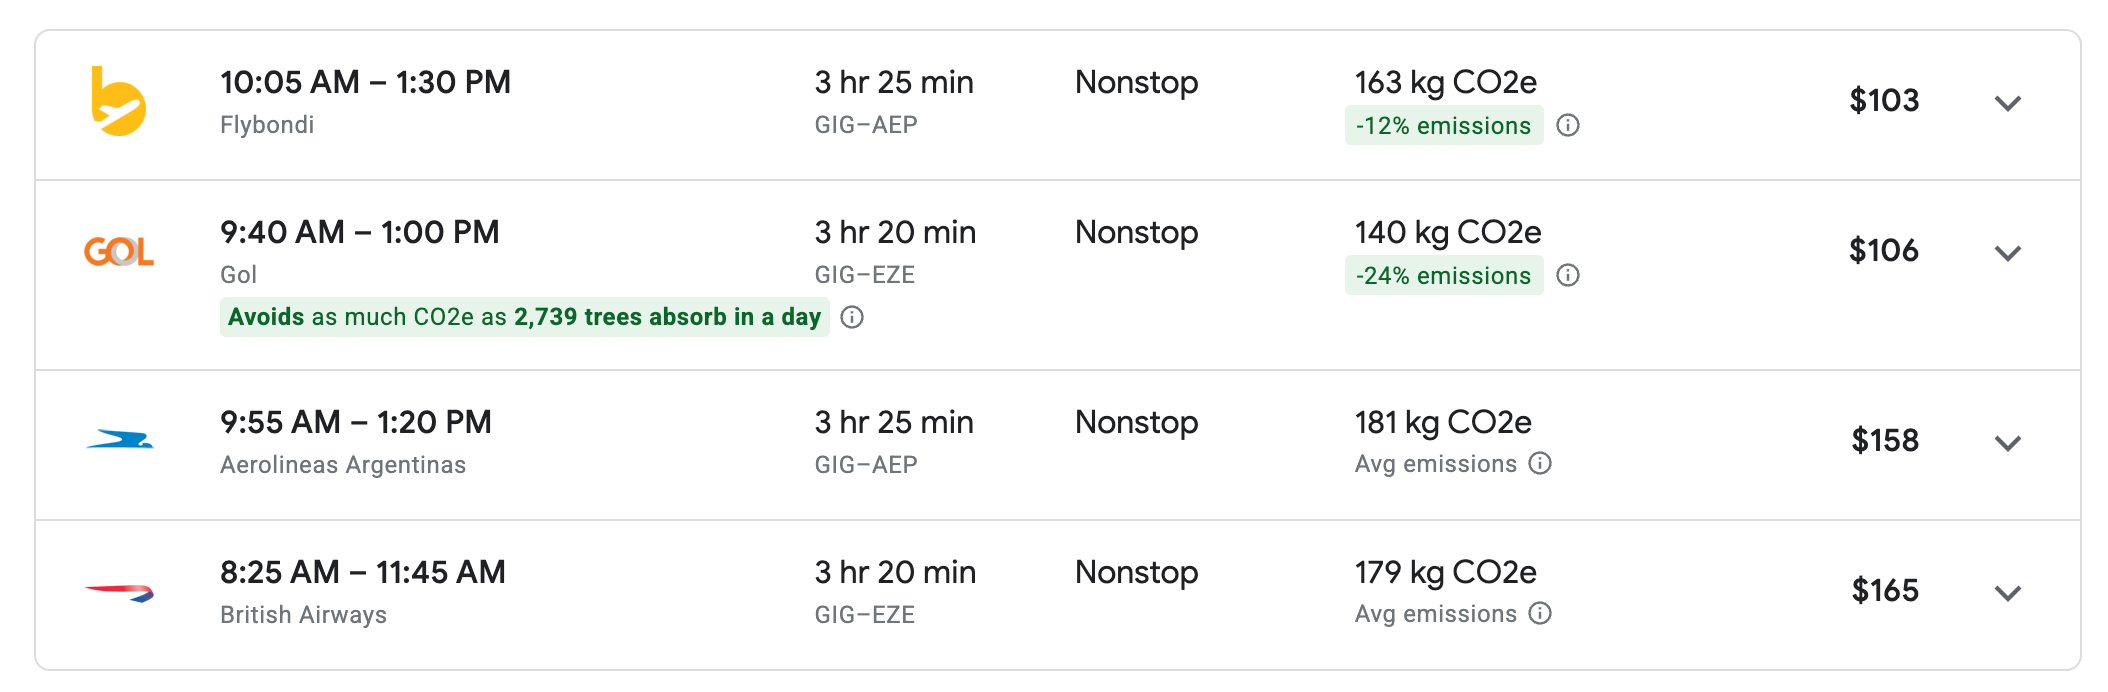Expand the British Airways $165 flight
This screenshot has height=692, width=2108.
tap(2008, 593)
